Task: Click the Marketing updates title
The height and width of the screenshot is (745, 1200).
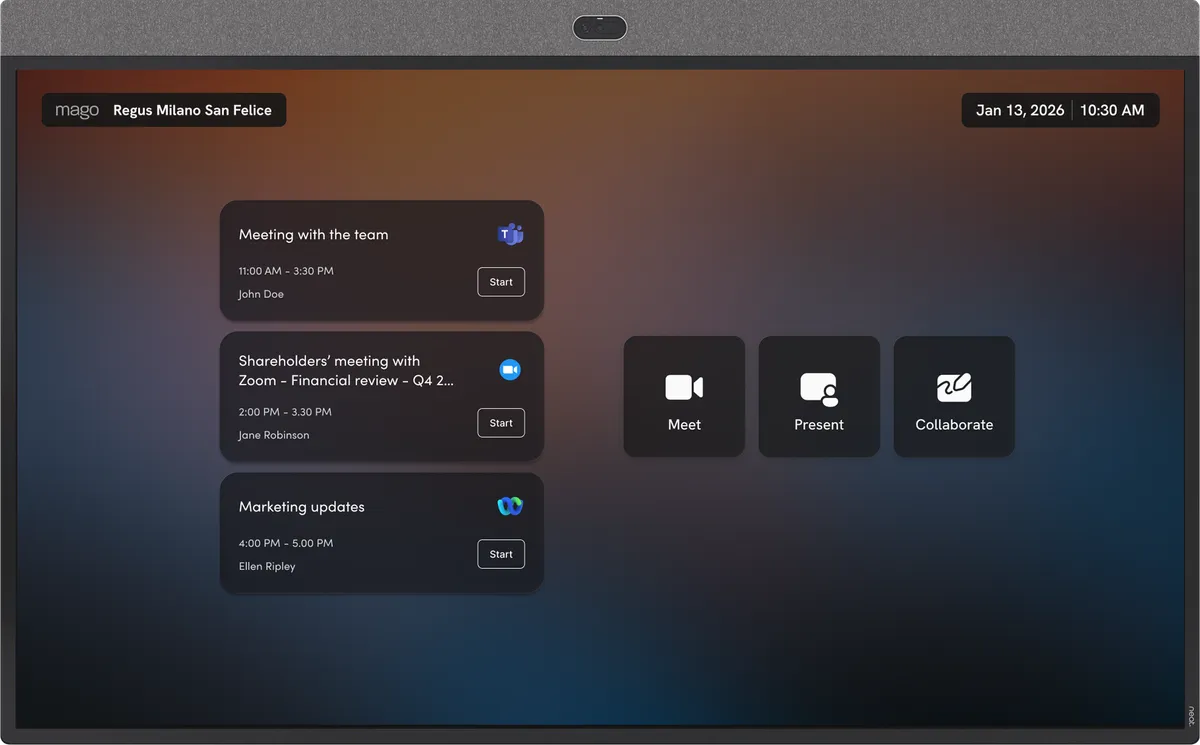Action: [301, 507]
